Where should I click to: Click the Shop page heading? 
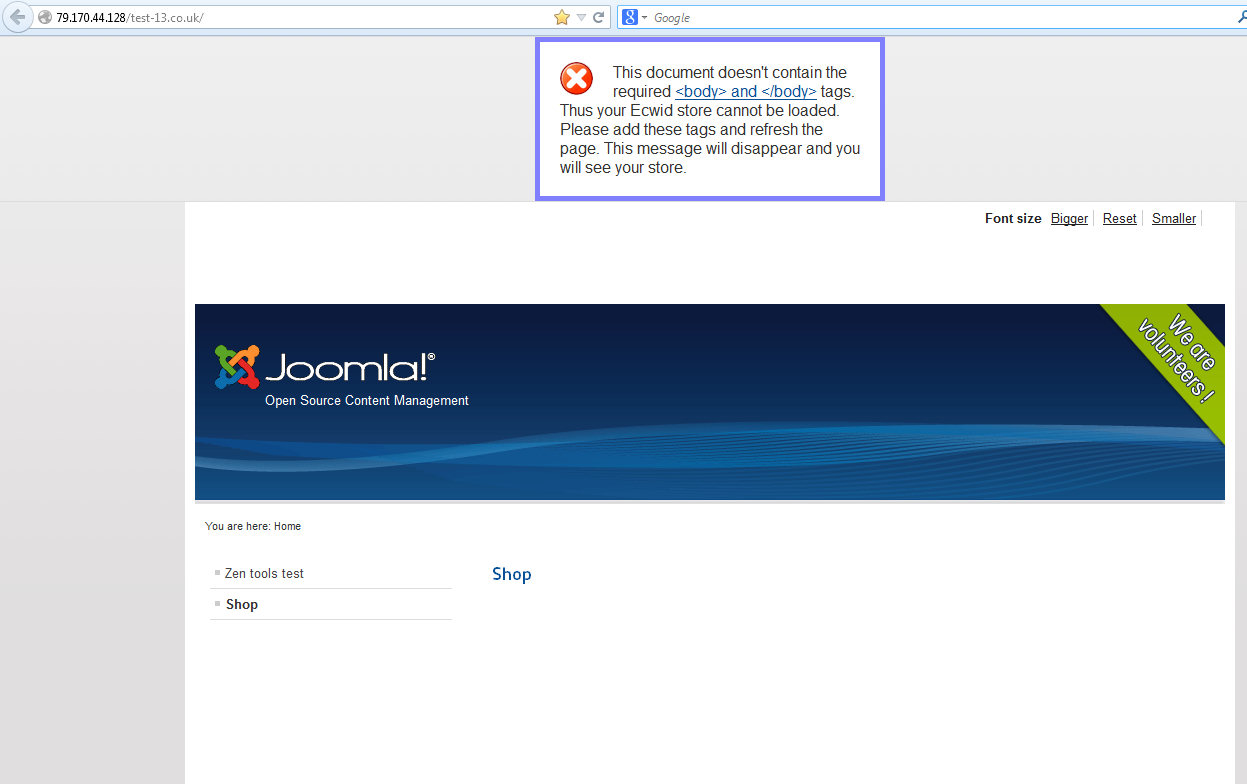[511, 575]
